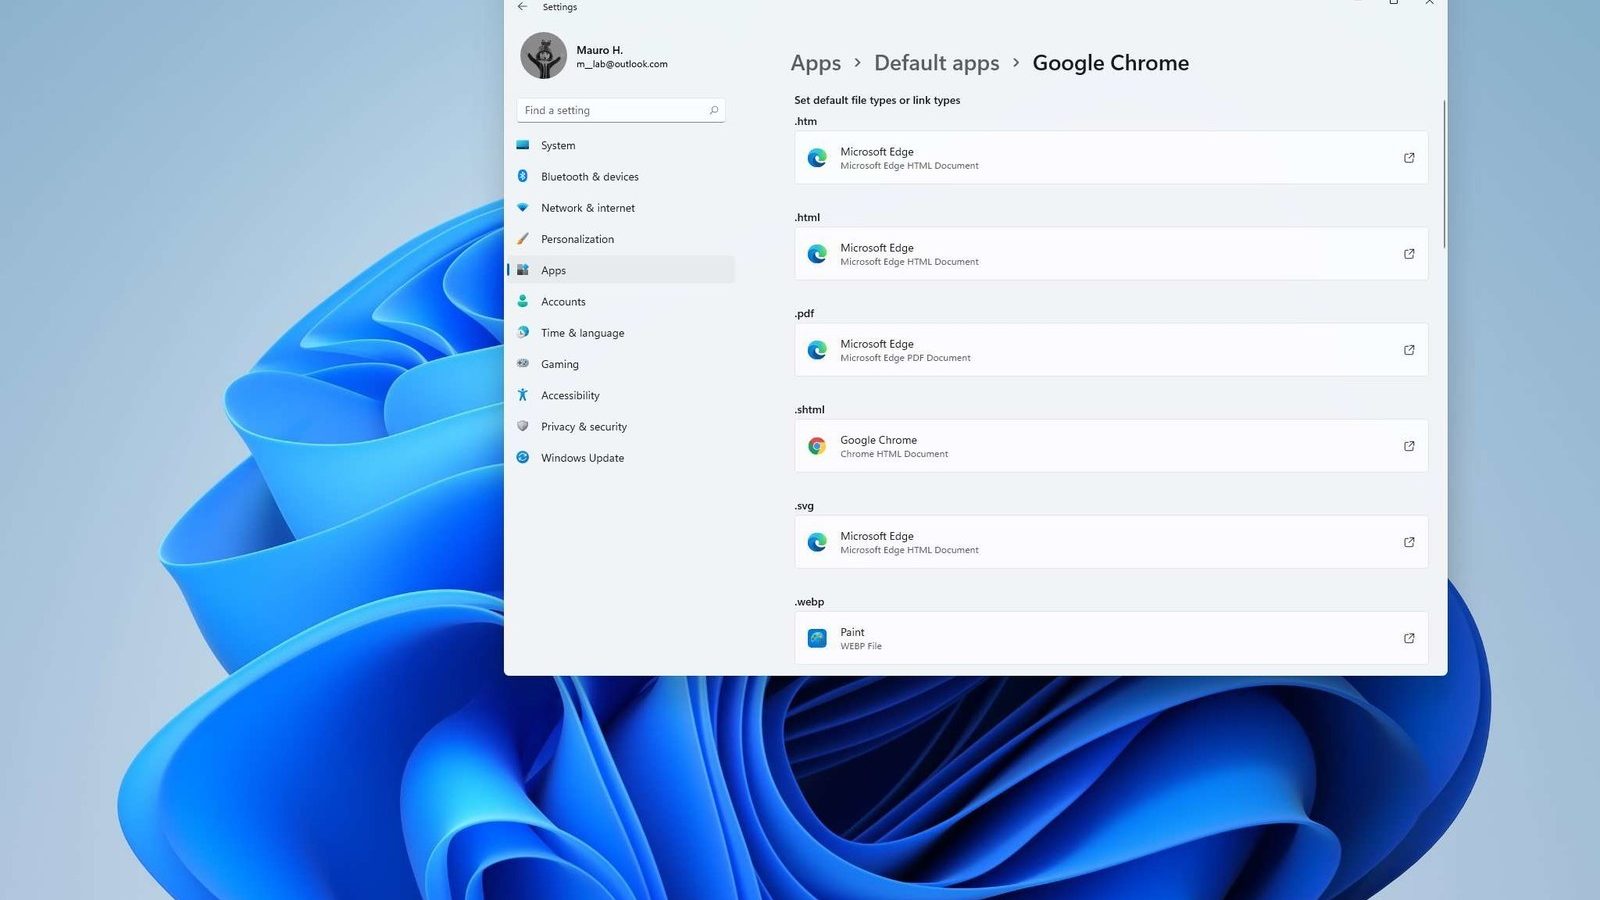1600x900 pixels.
Task: Click the Microsoft Edge icon in the .pdf row
Action: click(x=817, y=350)
